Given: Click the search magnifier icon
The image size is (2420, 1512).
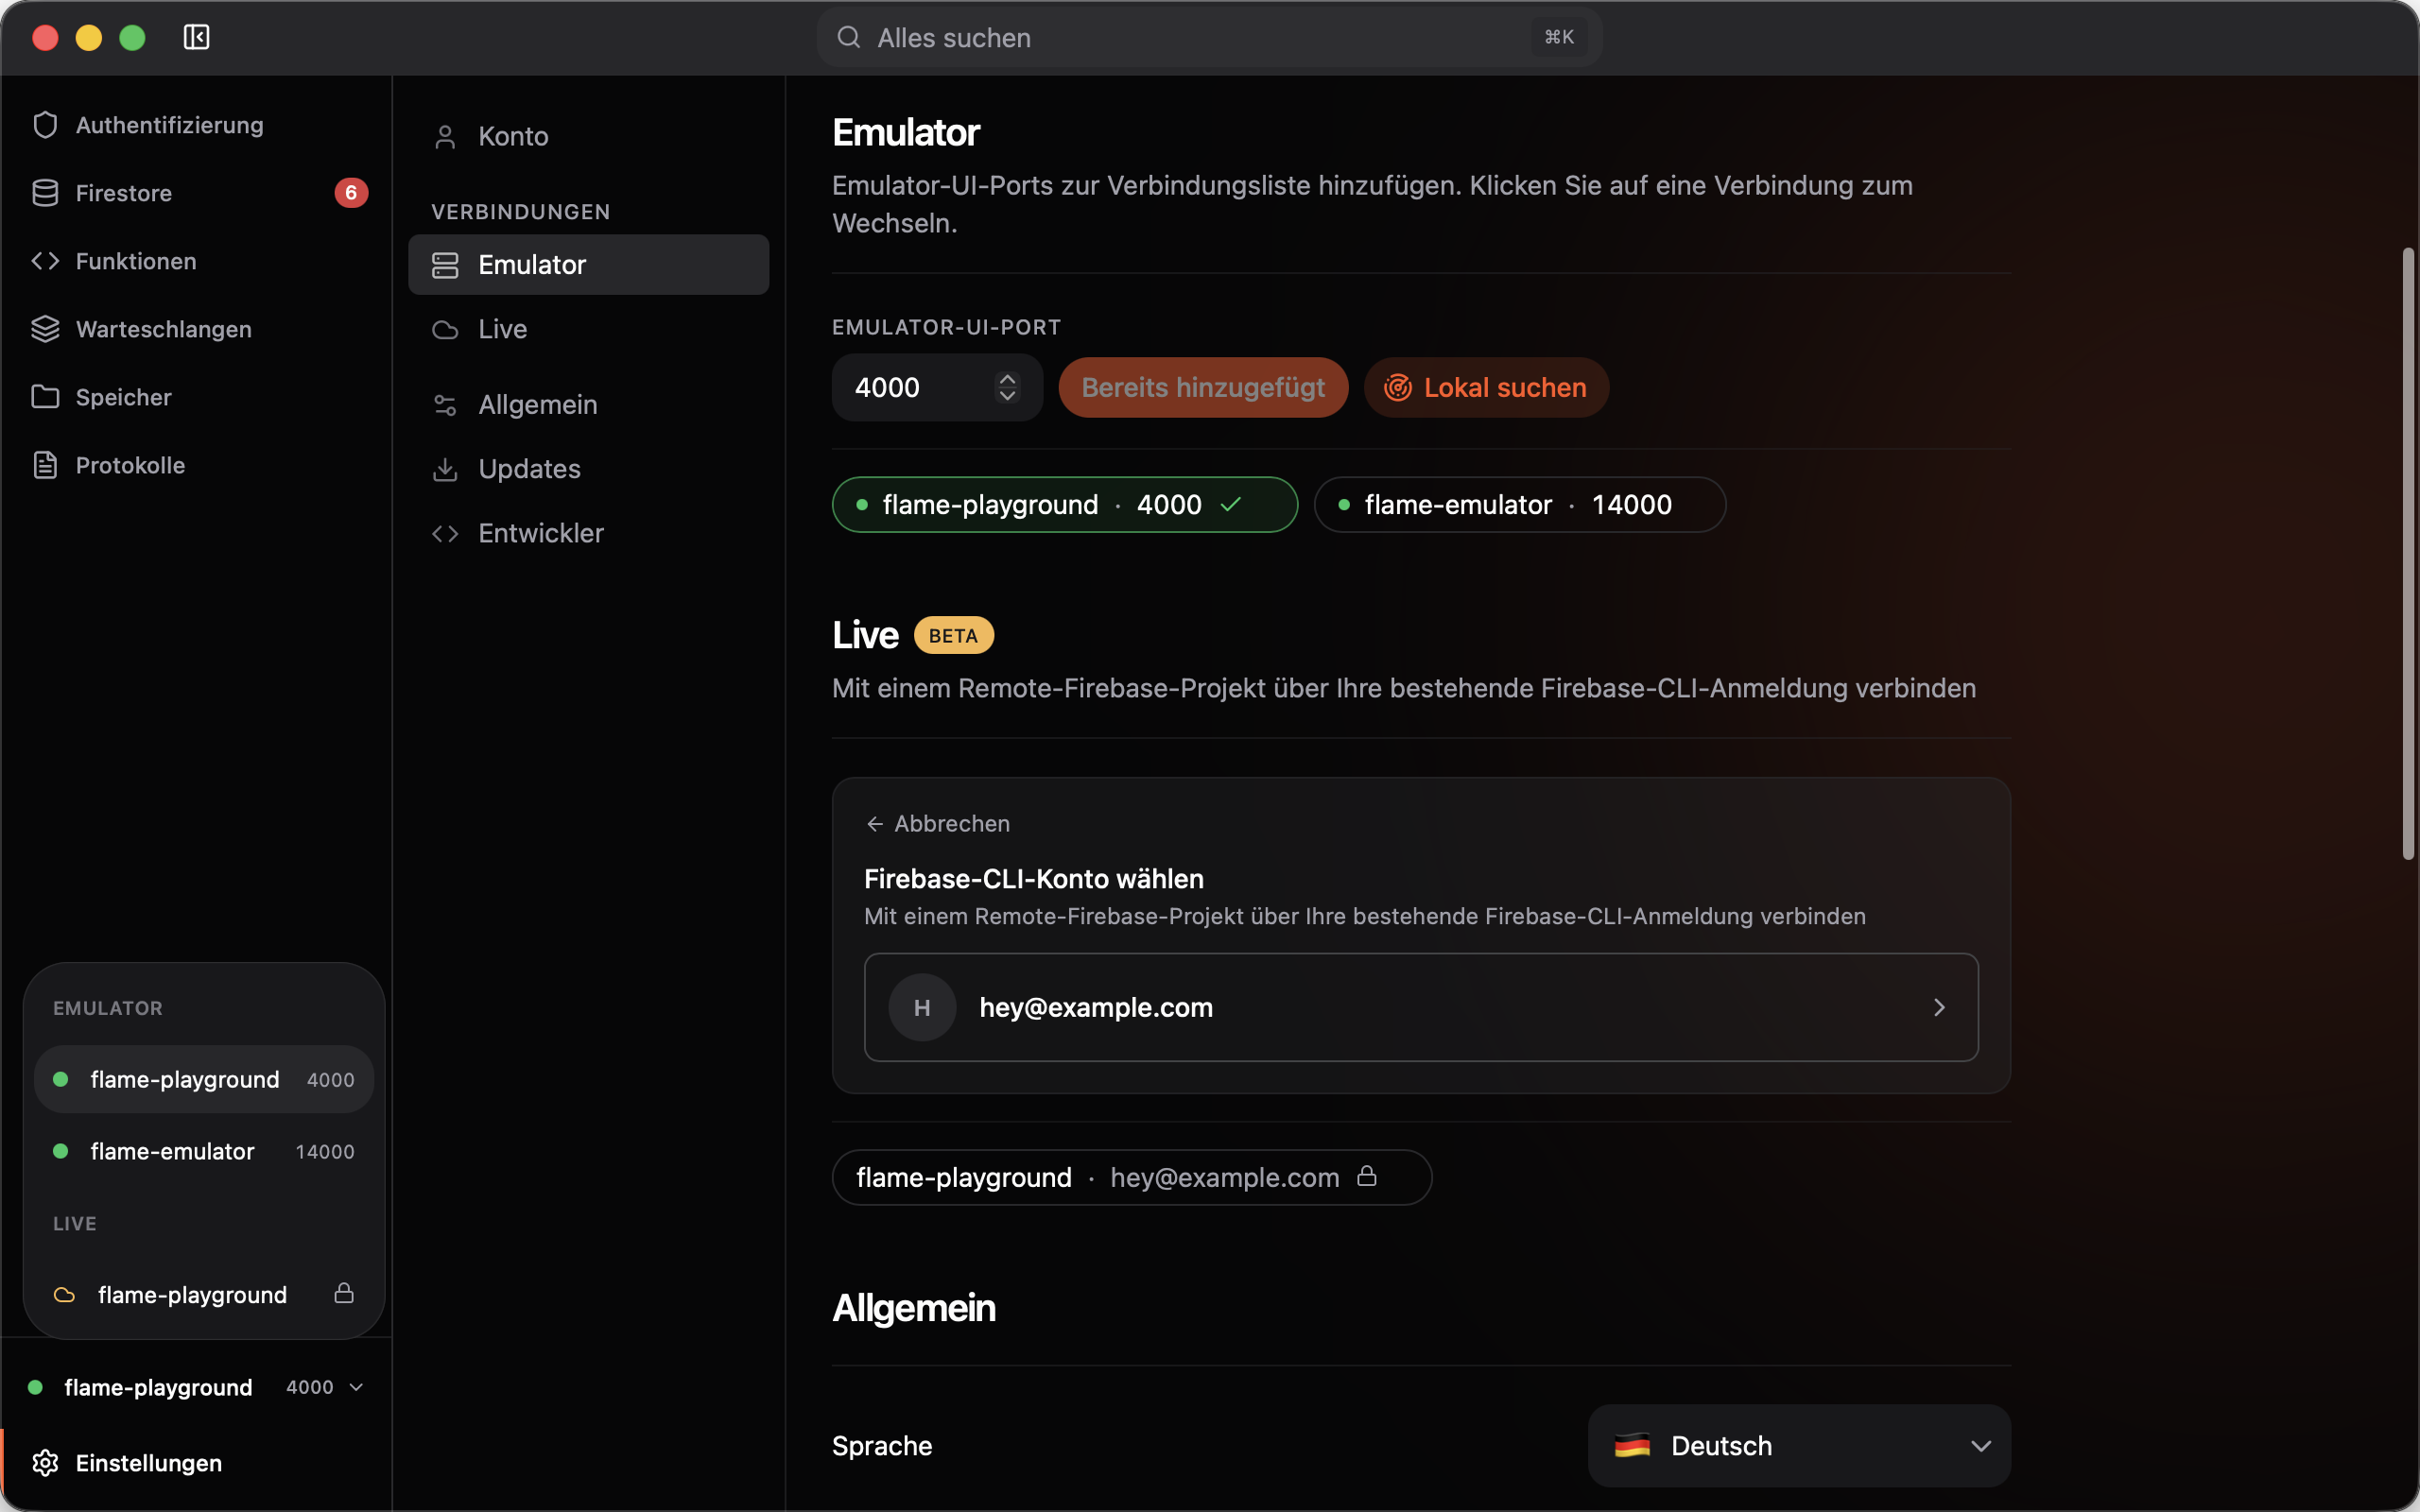Looking at the screenshot, I should 848,37.
